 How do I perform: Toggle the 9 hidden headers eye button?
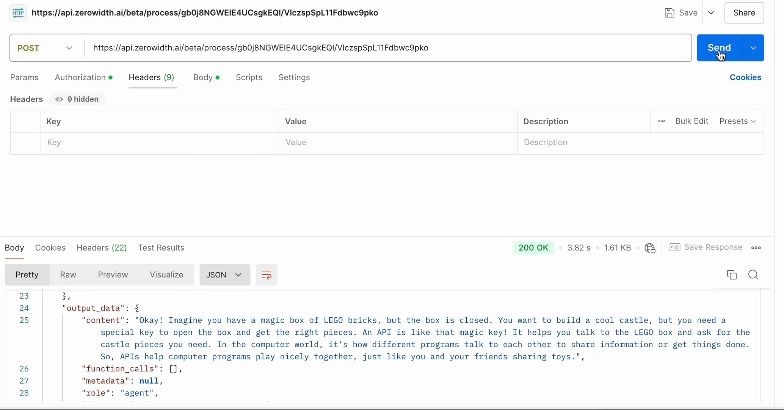77,99
